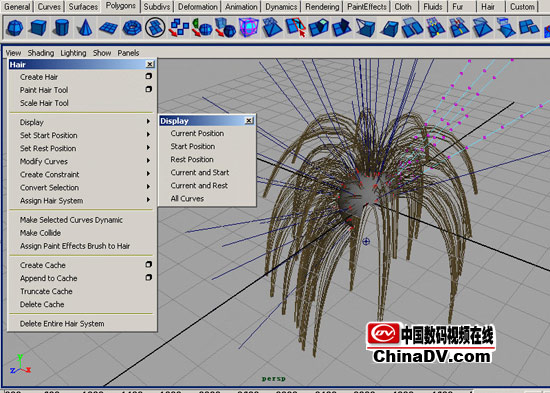Image resolution: width=550 pixels, height=393 pixels.
Task: Switch to the Surfaces shelf tab
Action: tap(83, 7)
